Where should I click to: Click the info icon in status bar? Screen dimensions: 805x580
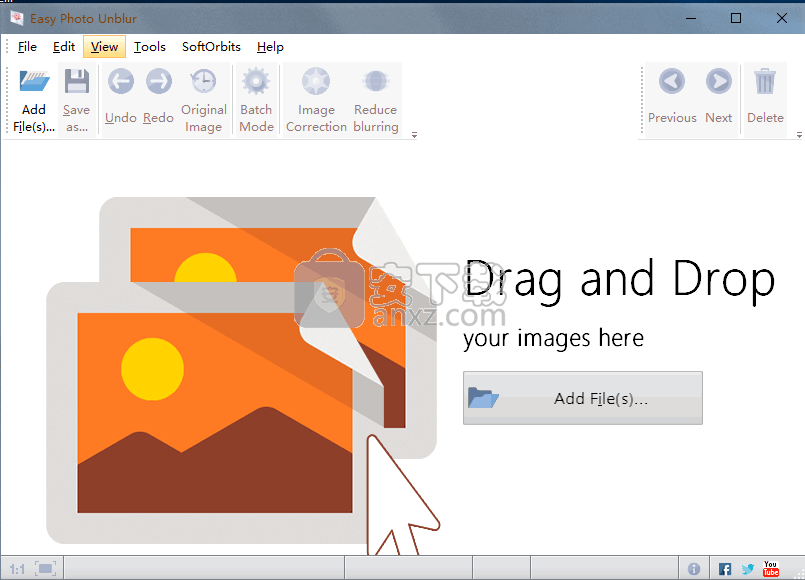[x=694, y=569]
